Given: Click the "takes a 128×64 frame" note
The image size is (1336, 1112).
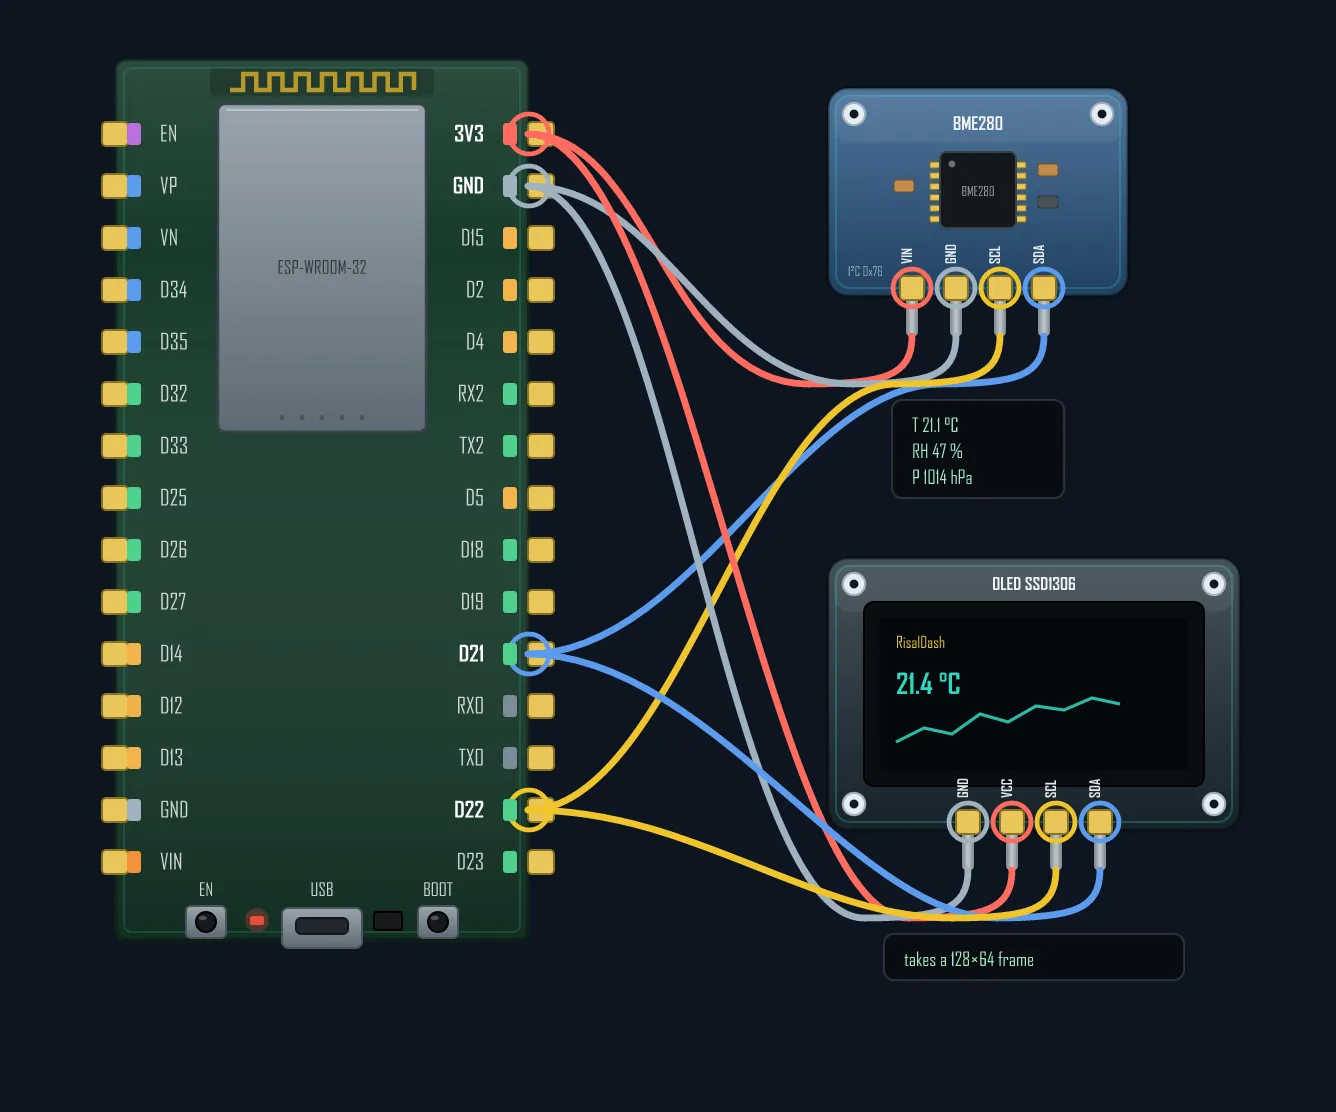Looking at the screenshot, I should (x=969, y=960).
